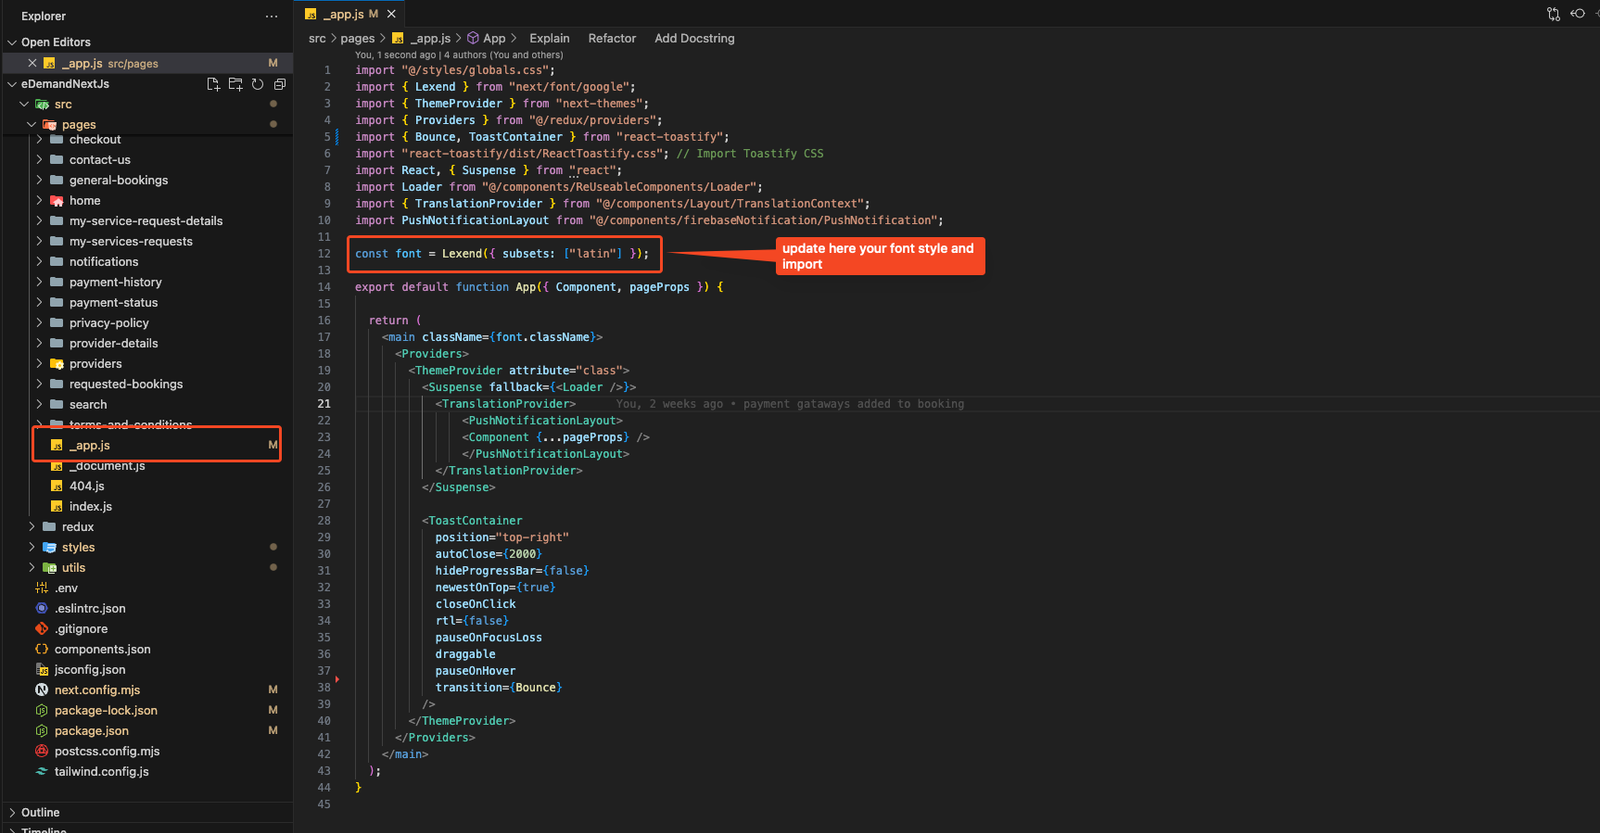The image size is (1600, 833).
Task: Click the New Folder icon in Explorer
Action: click(x=235, y=84)
